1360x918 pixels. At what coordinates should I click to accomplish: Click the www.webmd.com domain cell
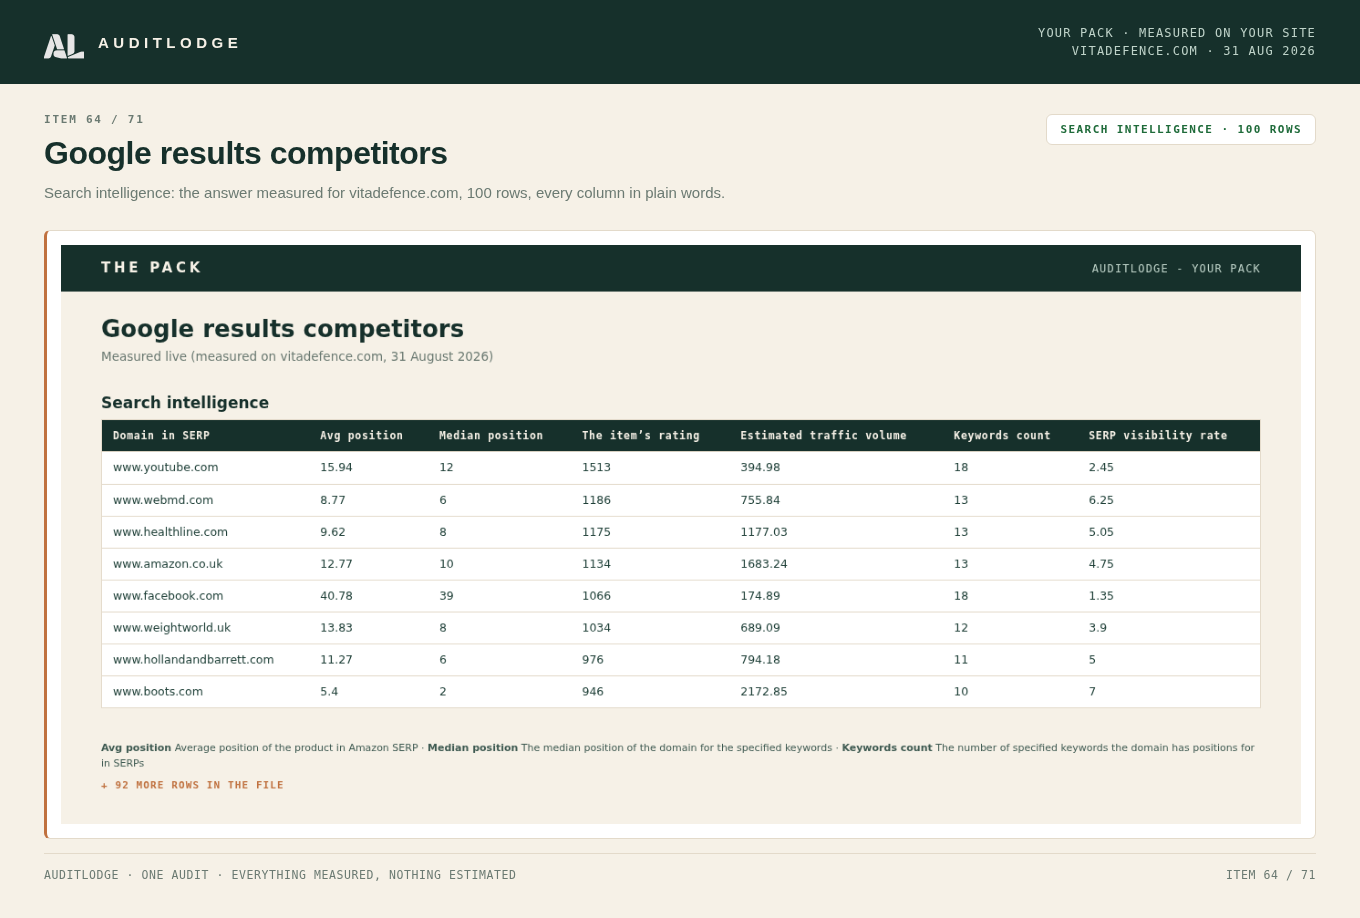163,500
